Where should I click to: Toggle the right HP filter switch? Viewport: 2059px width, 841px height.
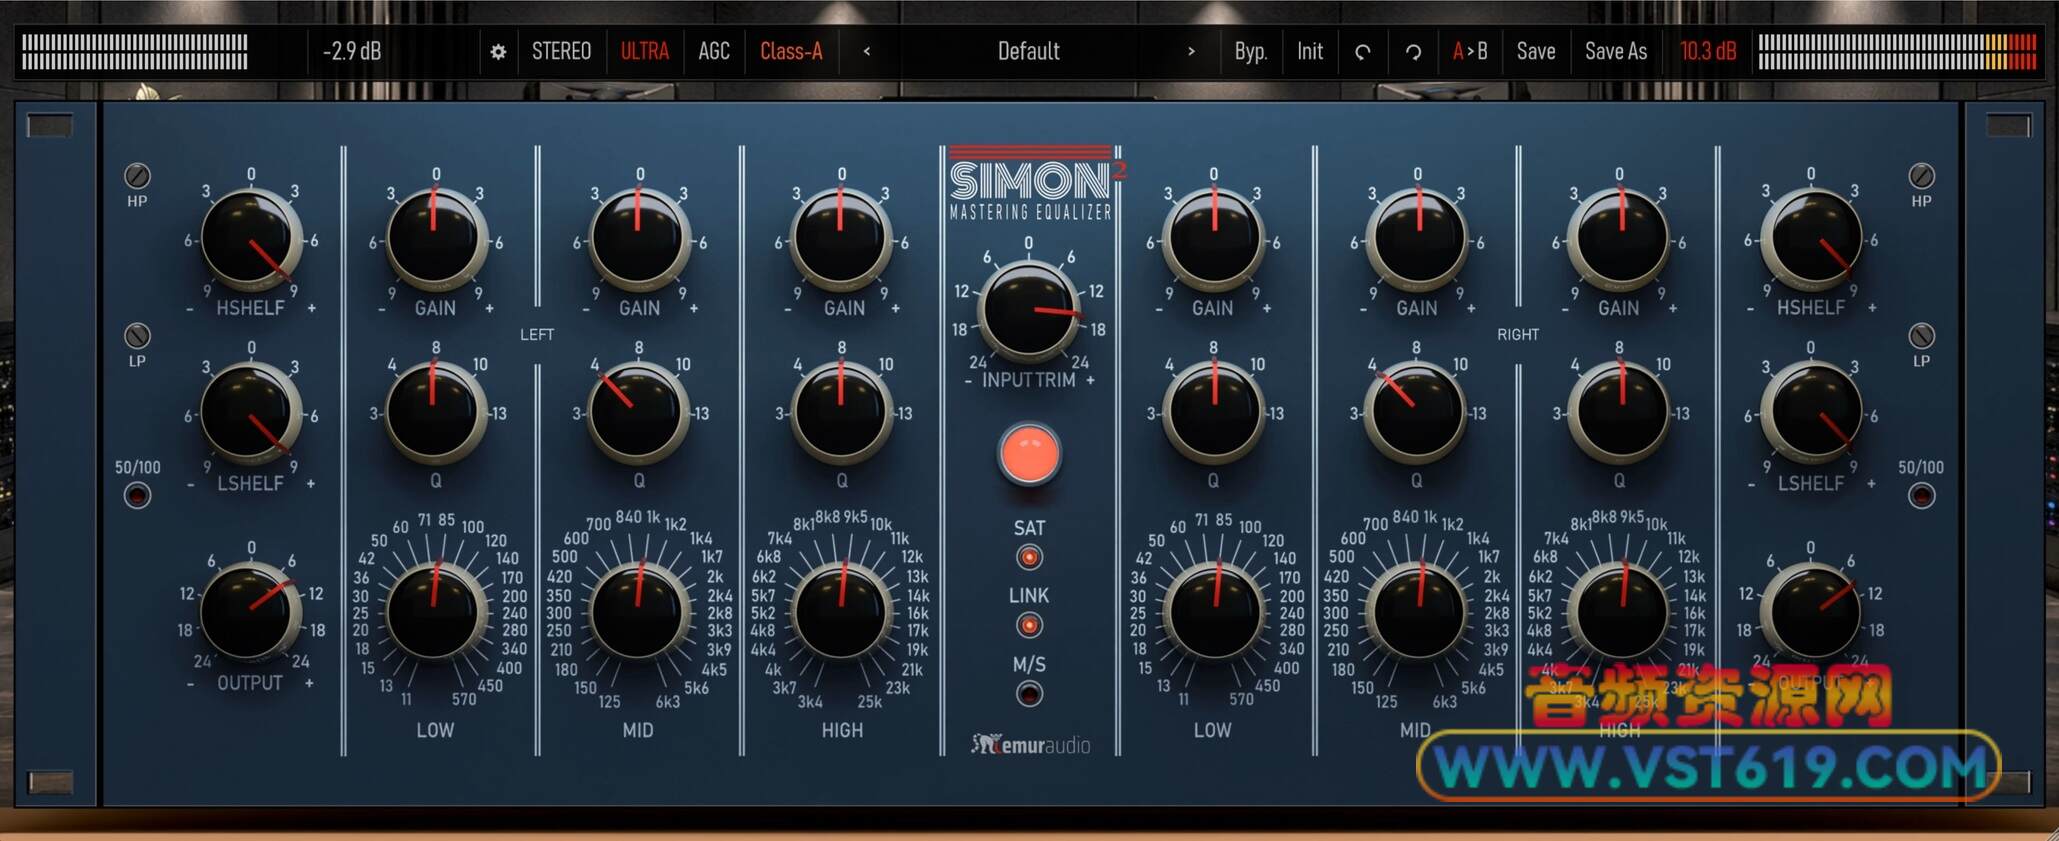(1921, 176)
